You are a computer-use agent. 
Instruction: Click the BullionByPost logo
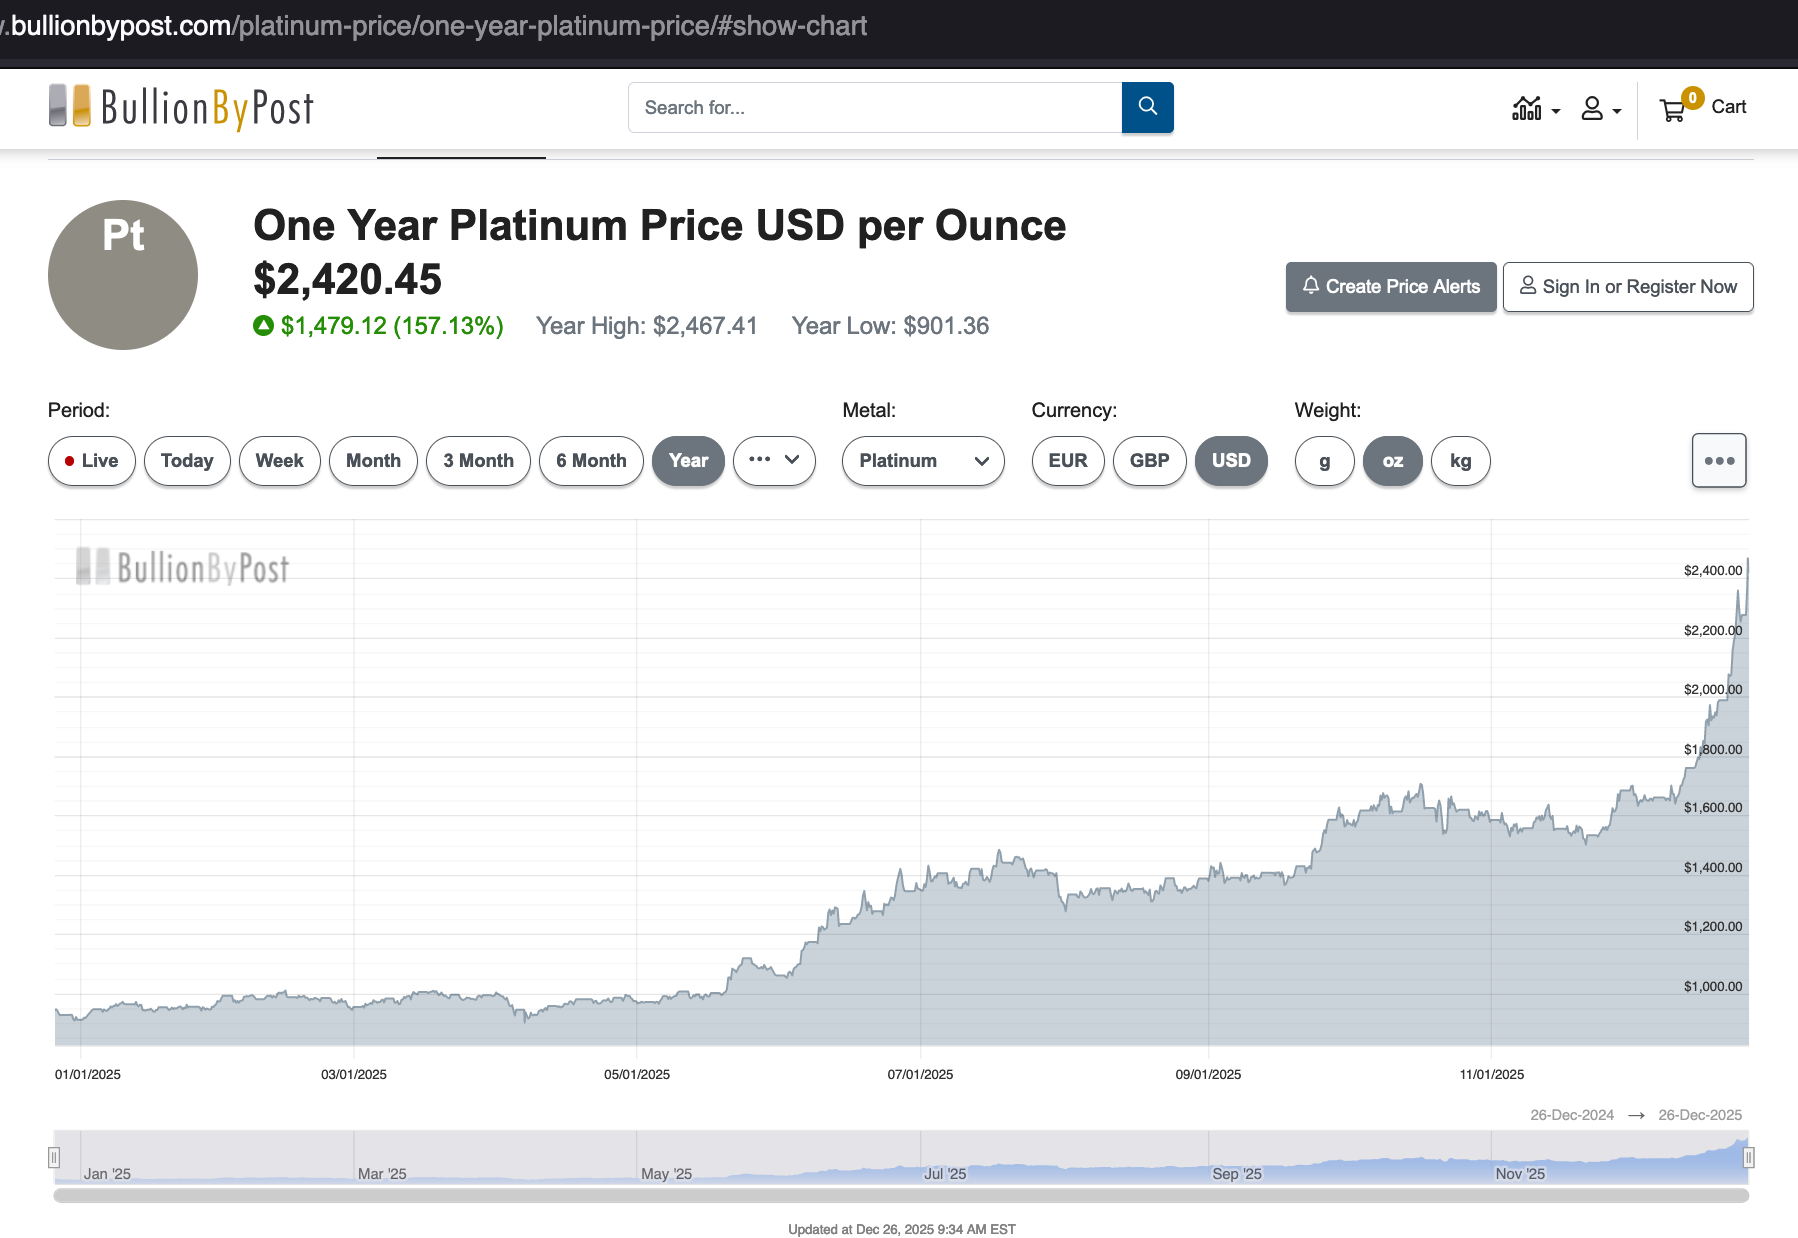[x=181, y=107]
